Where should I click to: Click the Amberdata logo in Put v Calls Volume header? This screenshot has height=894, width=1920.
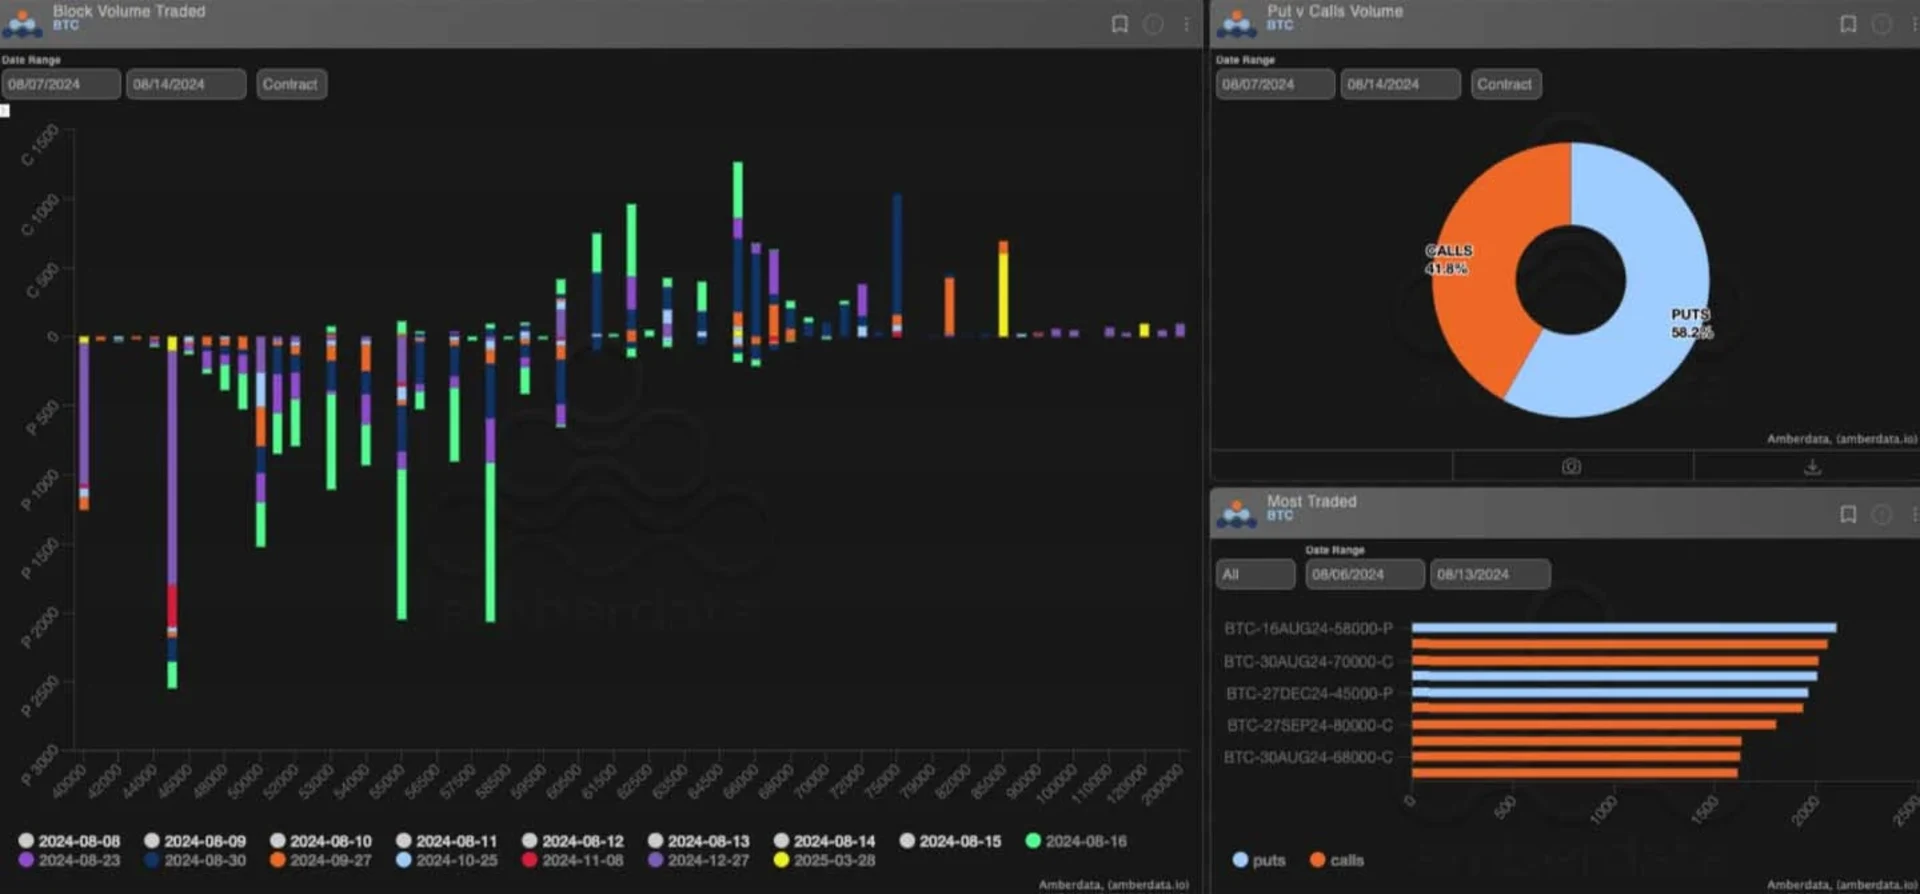[1237, 22]
